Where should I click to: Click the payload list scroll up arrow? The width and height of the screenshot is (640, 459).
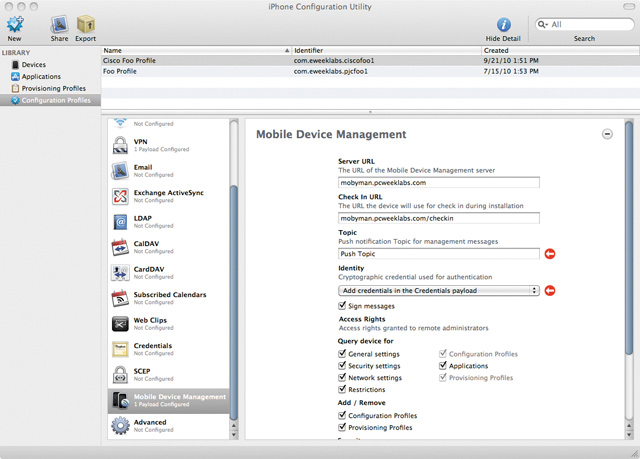click(234, 426)
